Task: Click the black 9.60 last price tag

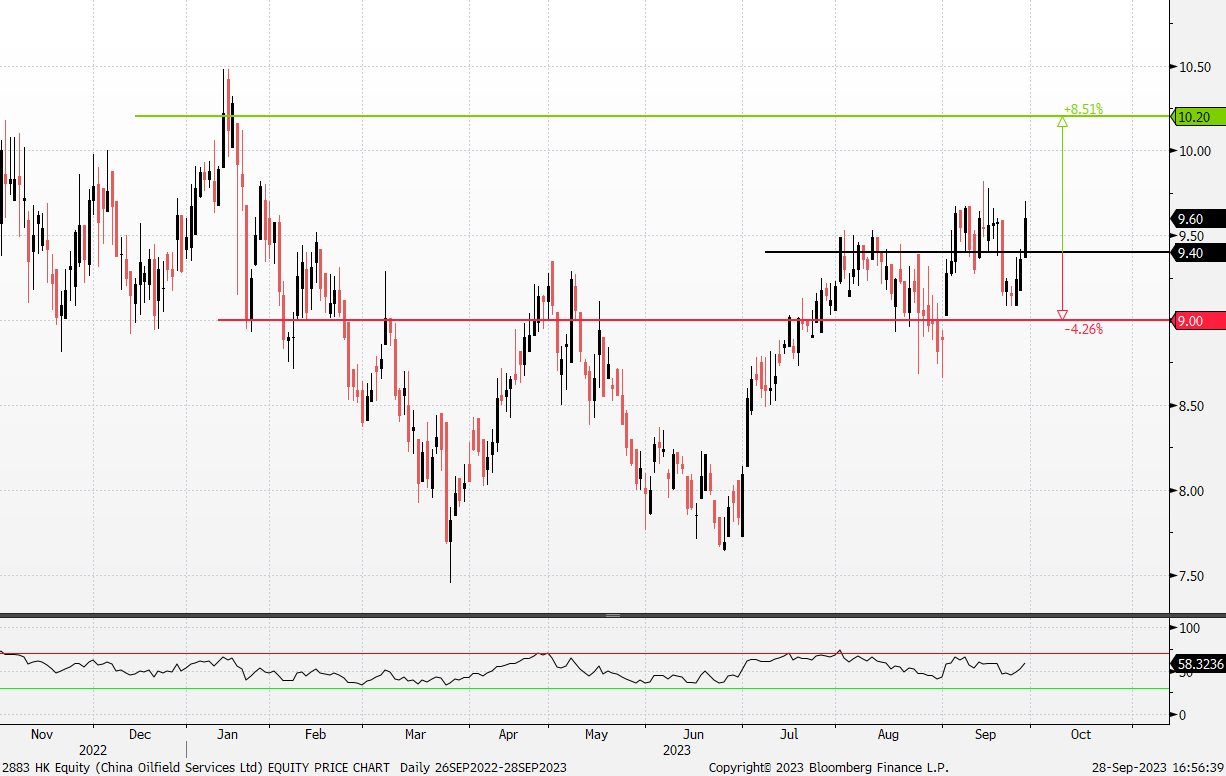Action: [x=1190, y=219]
